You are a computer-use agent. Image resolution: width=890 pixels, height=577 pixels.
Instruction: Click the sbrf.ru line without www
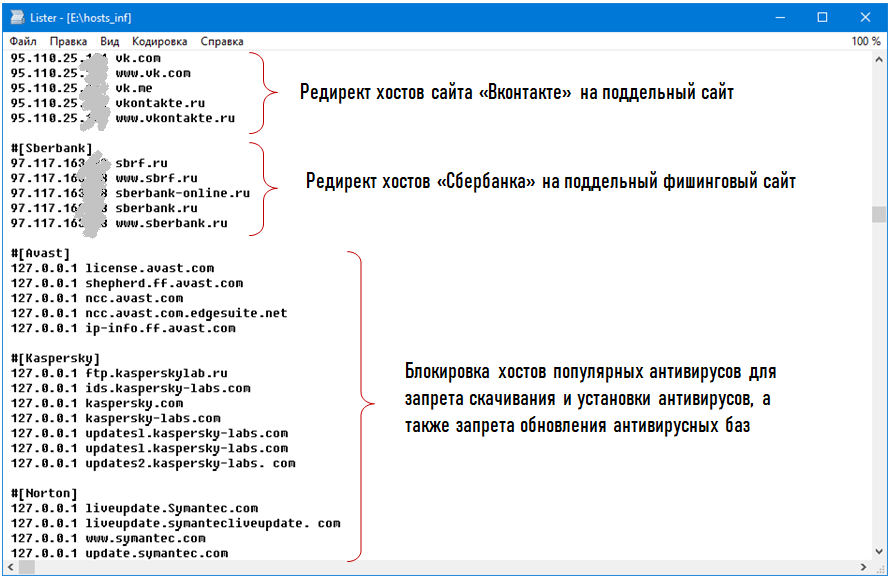(x=89, y=163)
